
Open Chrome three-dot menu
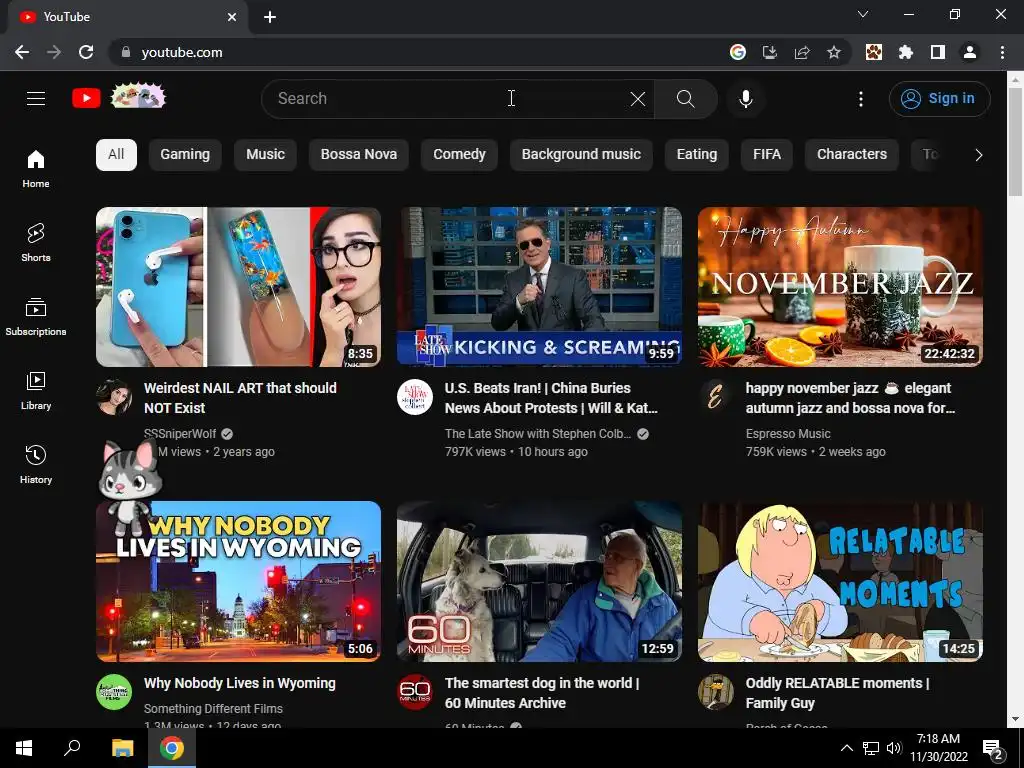1002,52
